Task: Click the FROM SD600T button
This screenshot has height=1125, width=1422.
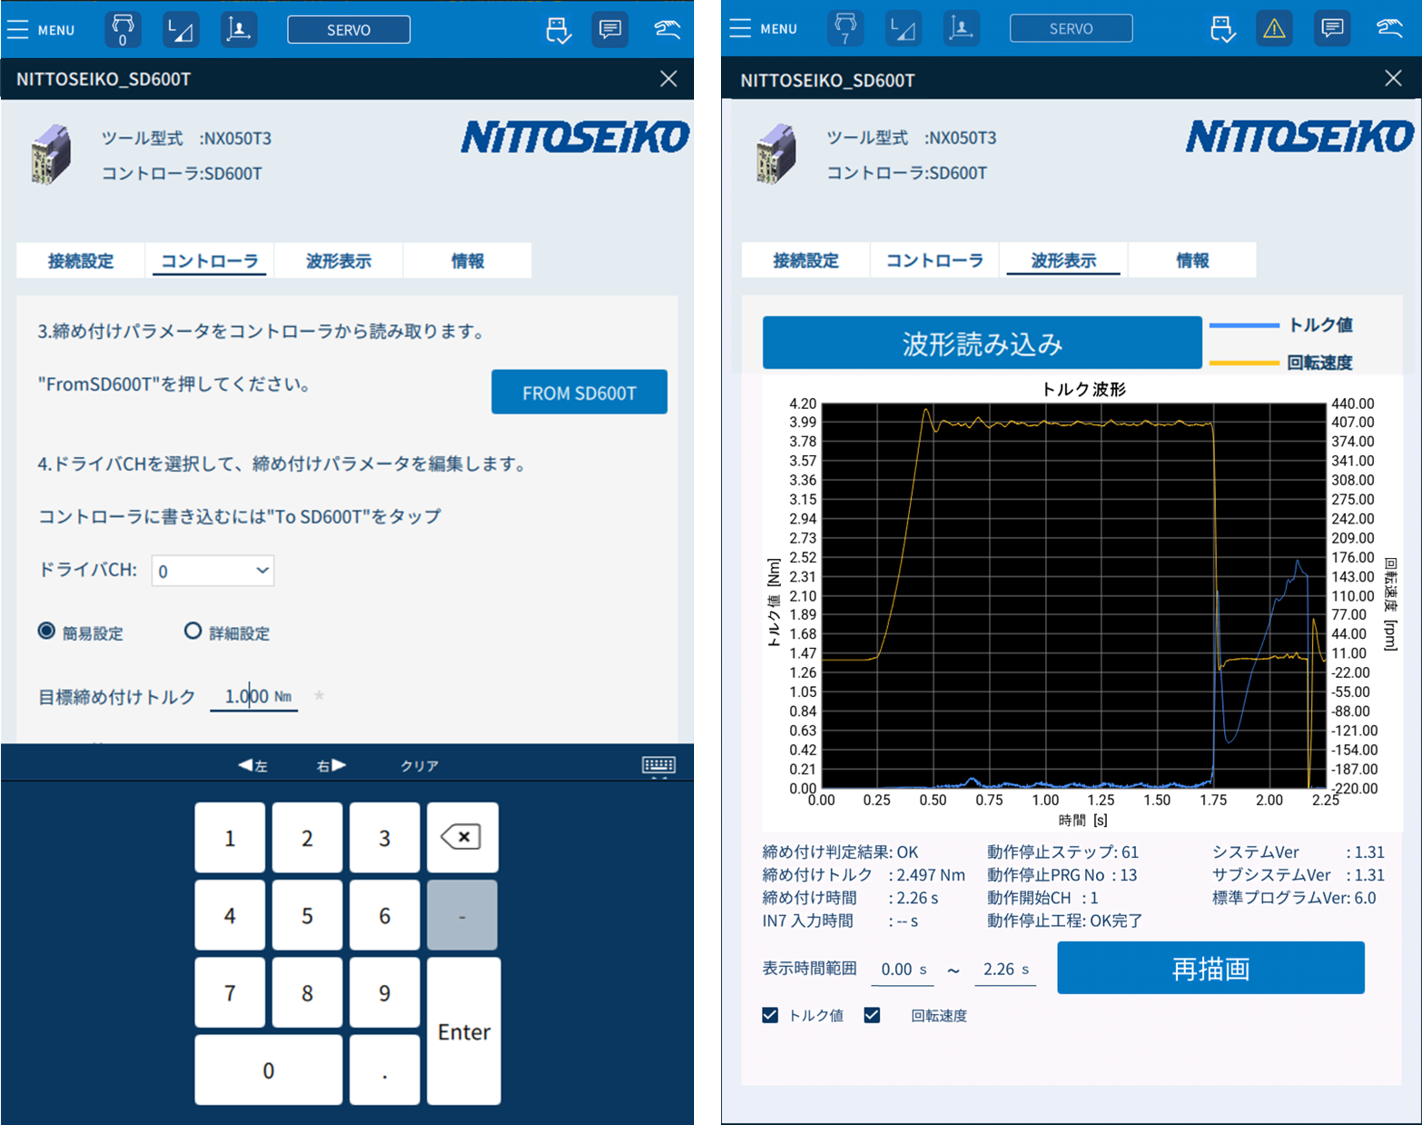Action: tap(580, 392)
